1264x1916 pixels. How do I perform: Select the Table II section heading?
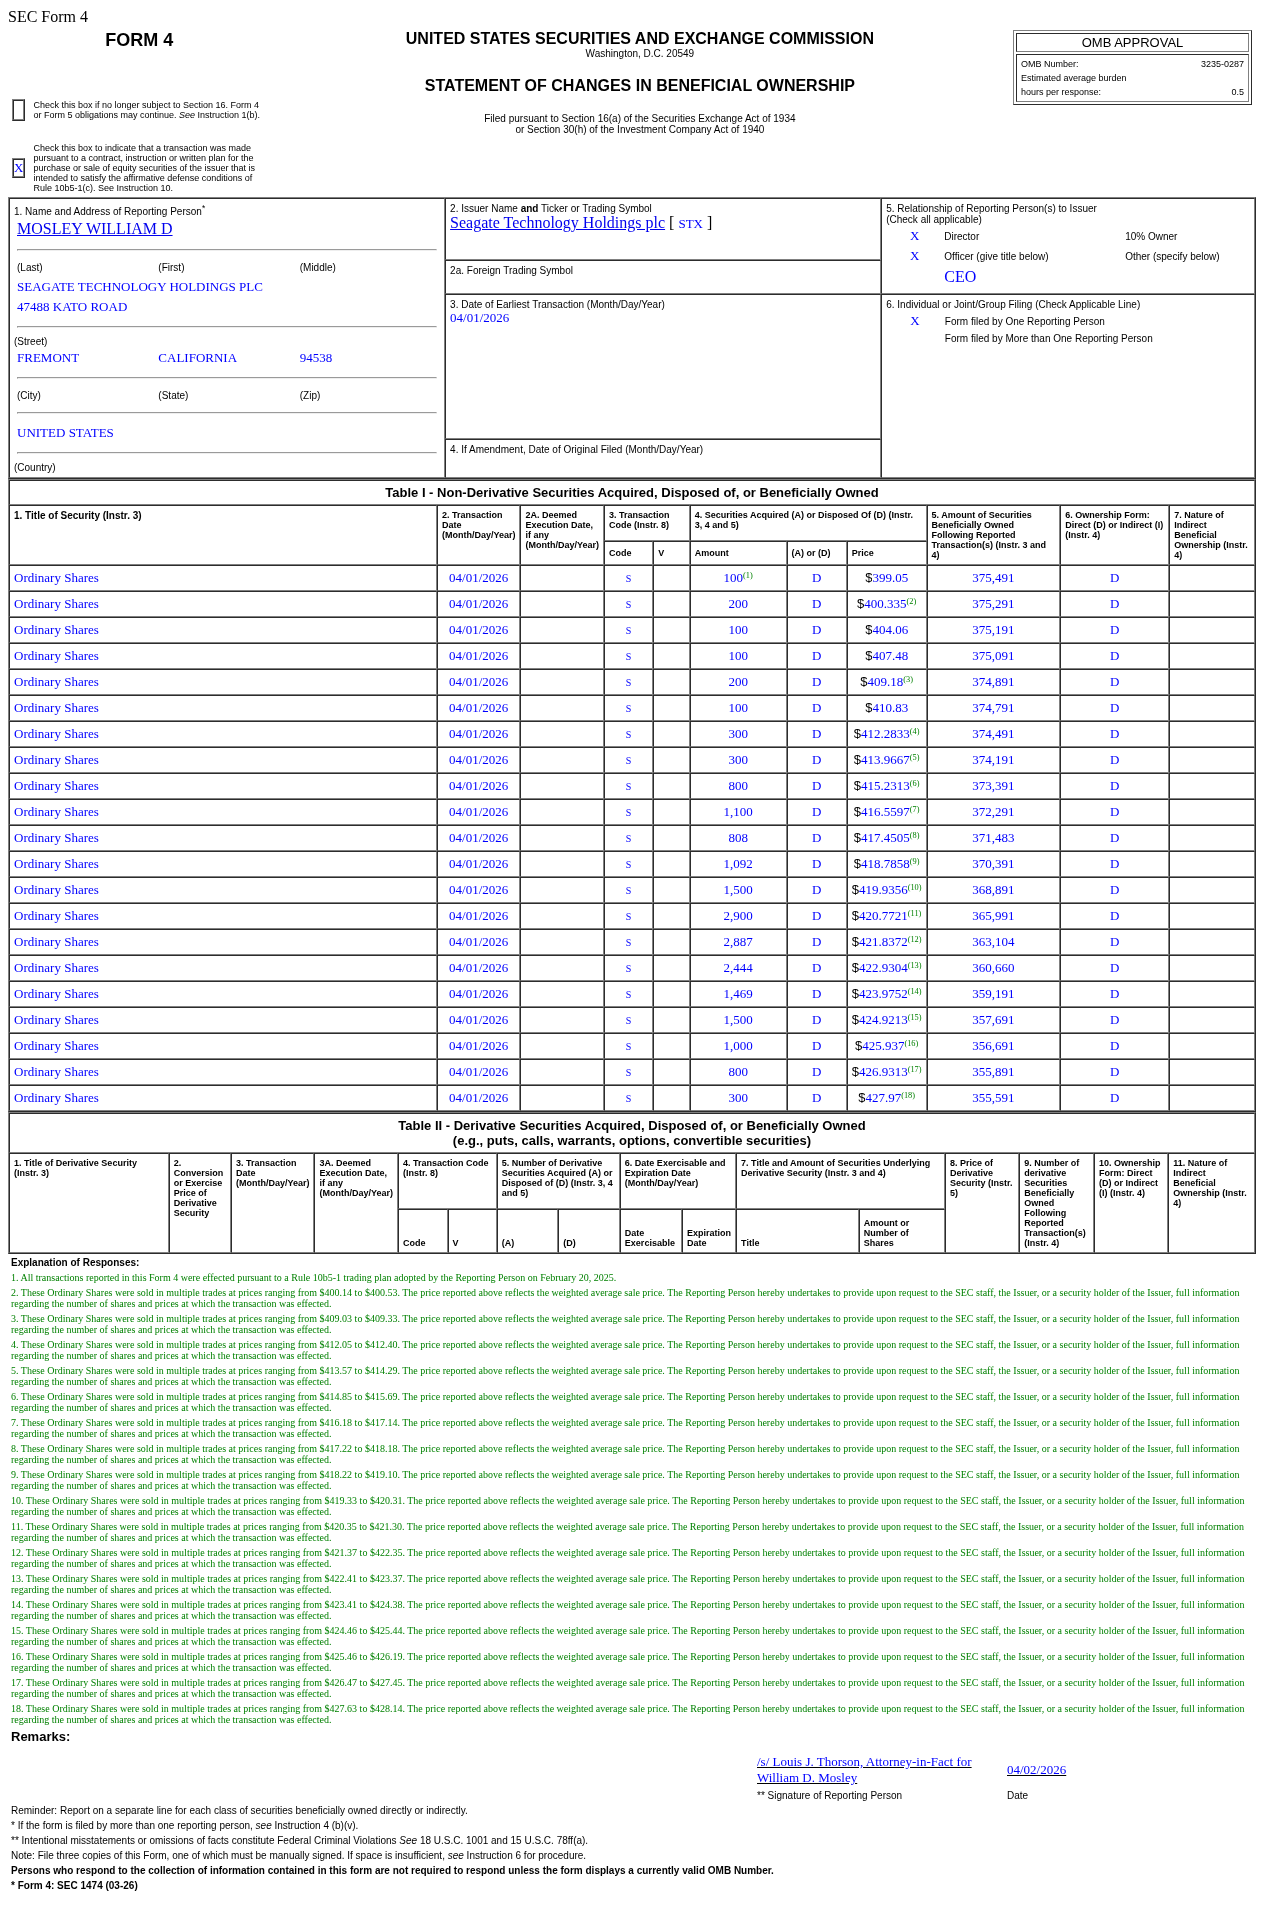coord(632,1133)
